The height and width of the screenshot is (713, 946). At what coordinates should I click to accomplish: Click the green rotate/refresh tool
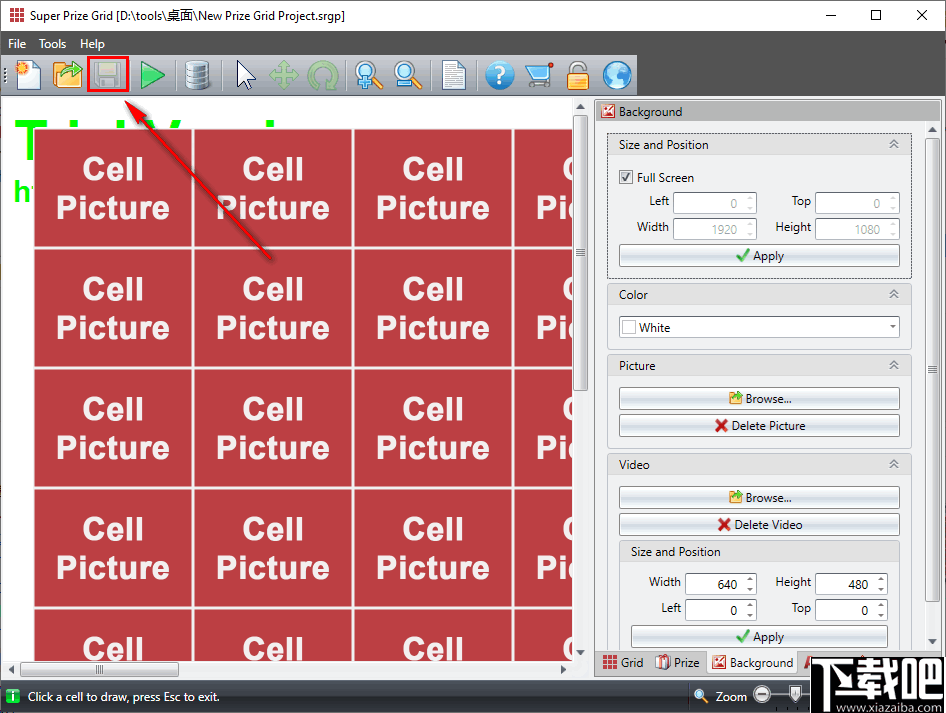point(323,75)
